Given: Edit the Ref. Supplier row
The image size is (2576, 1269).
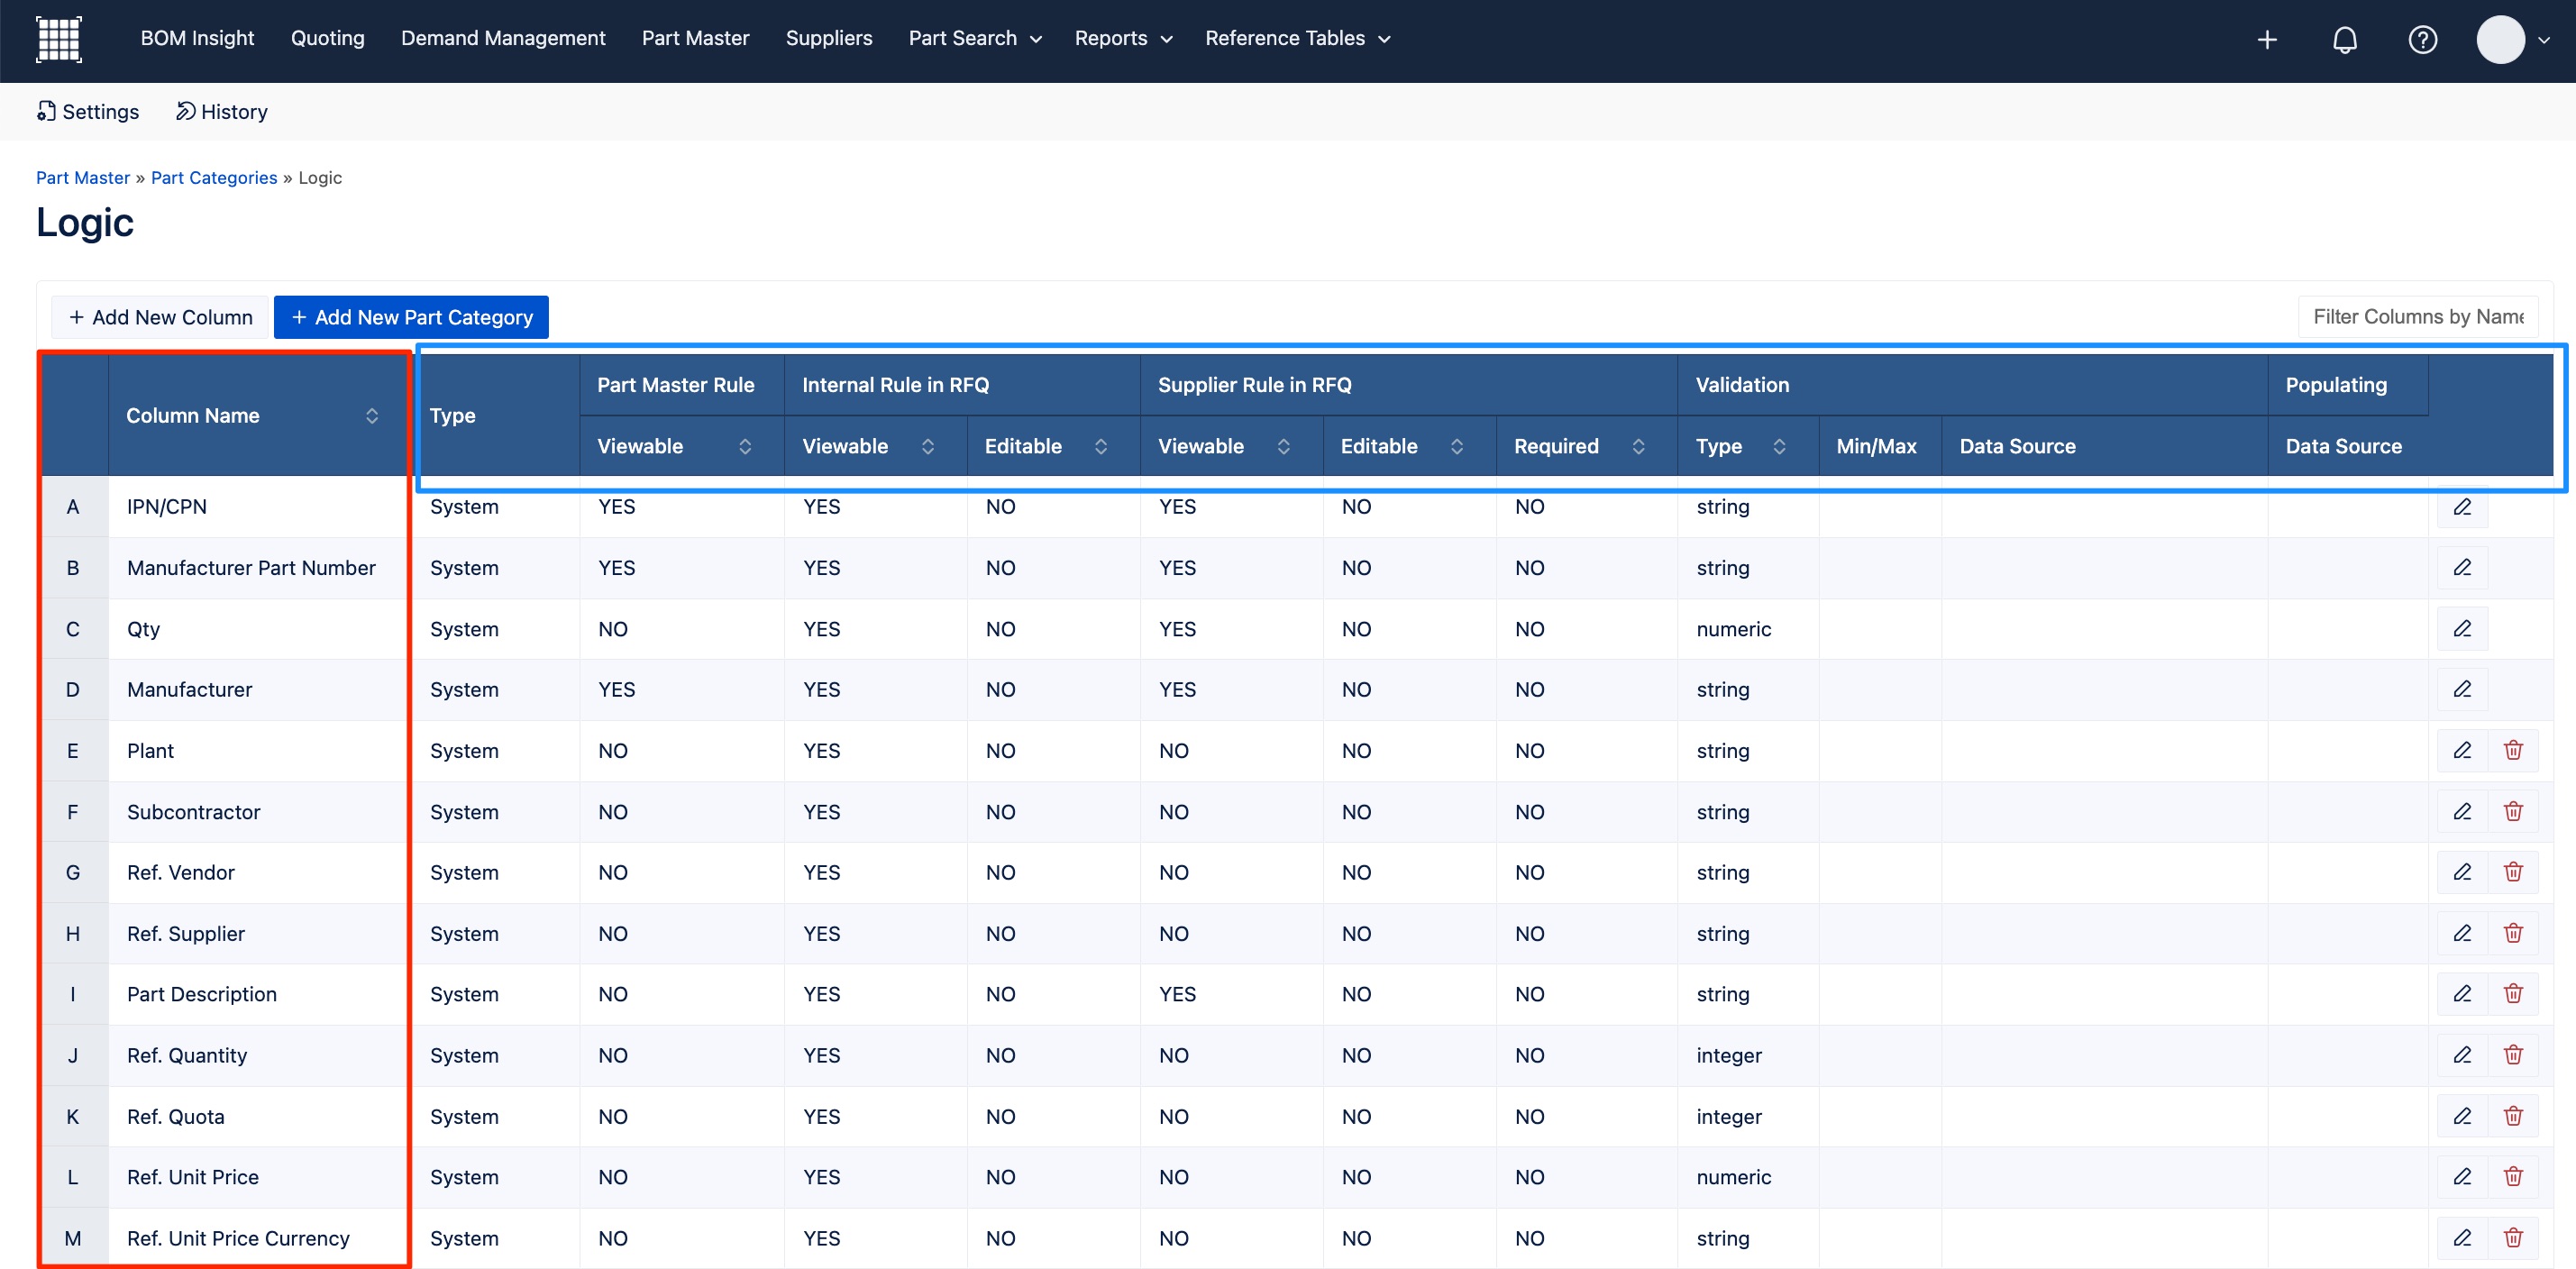Looking at the screenshot, I should [2462, 933].
